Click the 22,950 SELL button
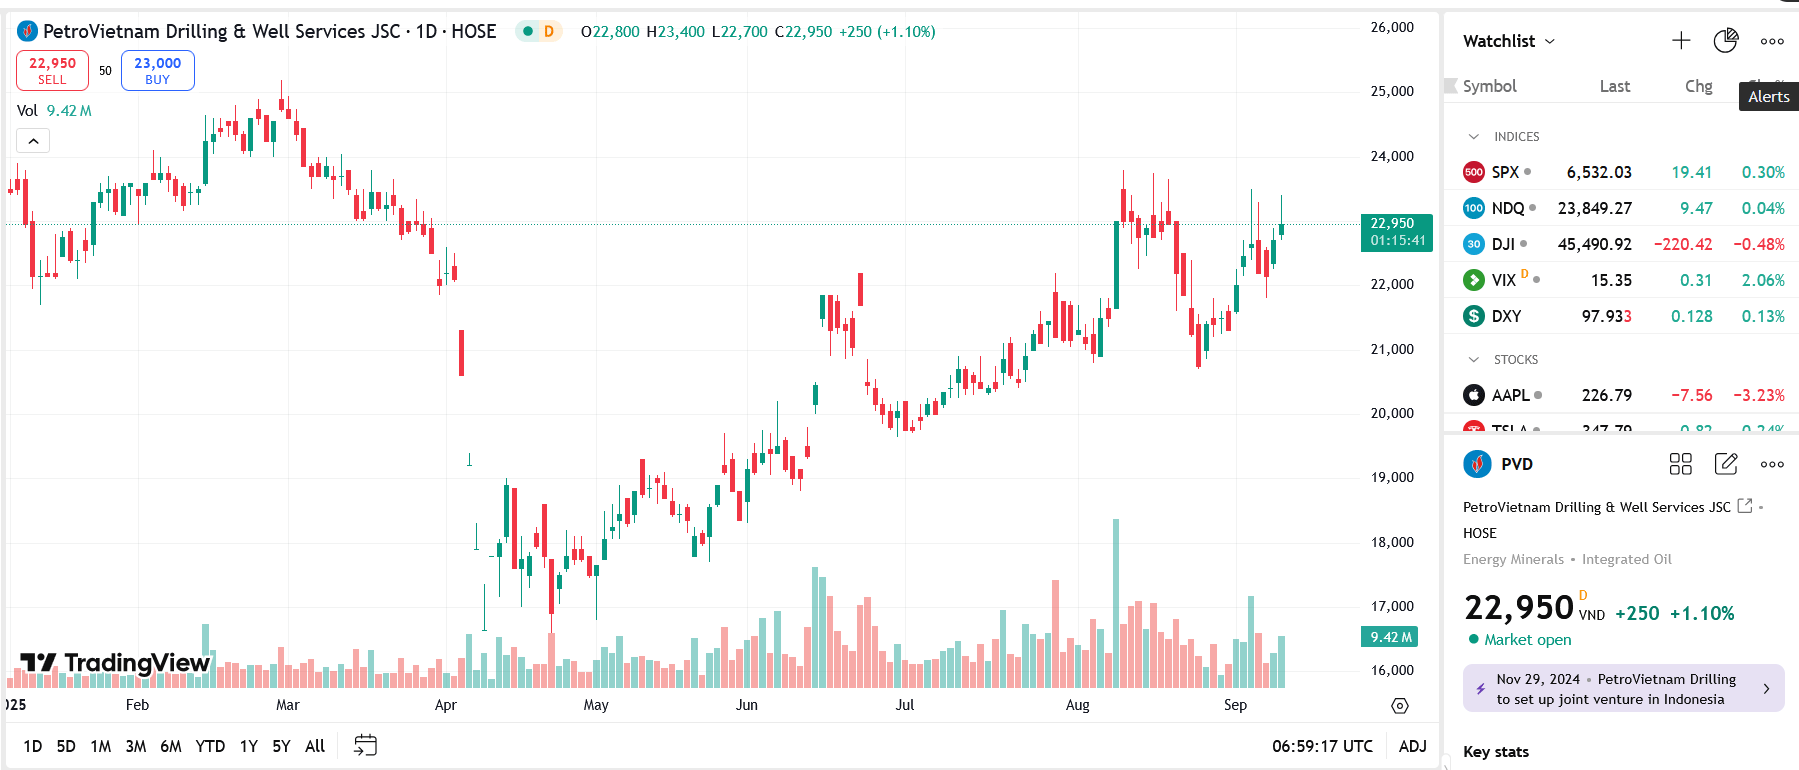The height and width of the screenshot is (770, 1799). [x=52, y=71]
